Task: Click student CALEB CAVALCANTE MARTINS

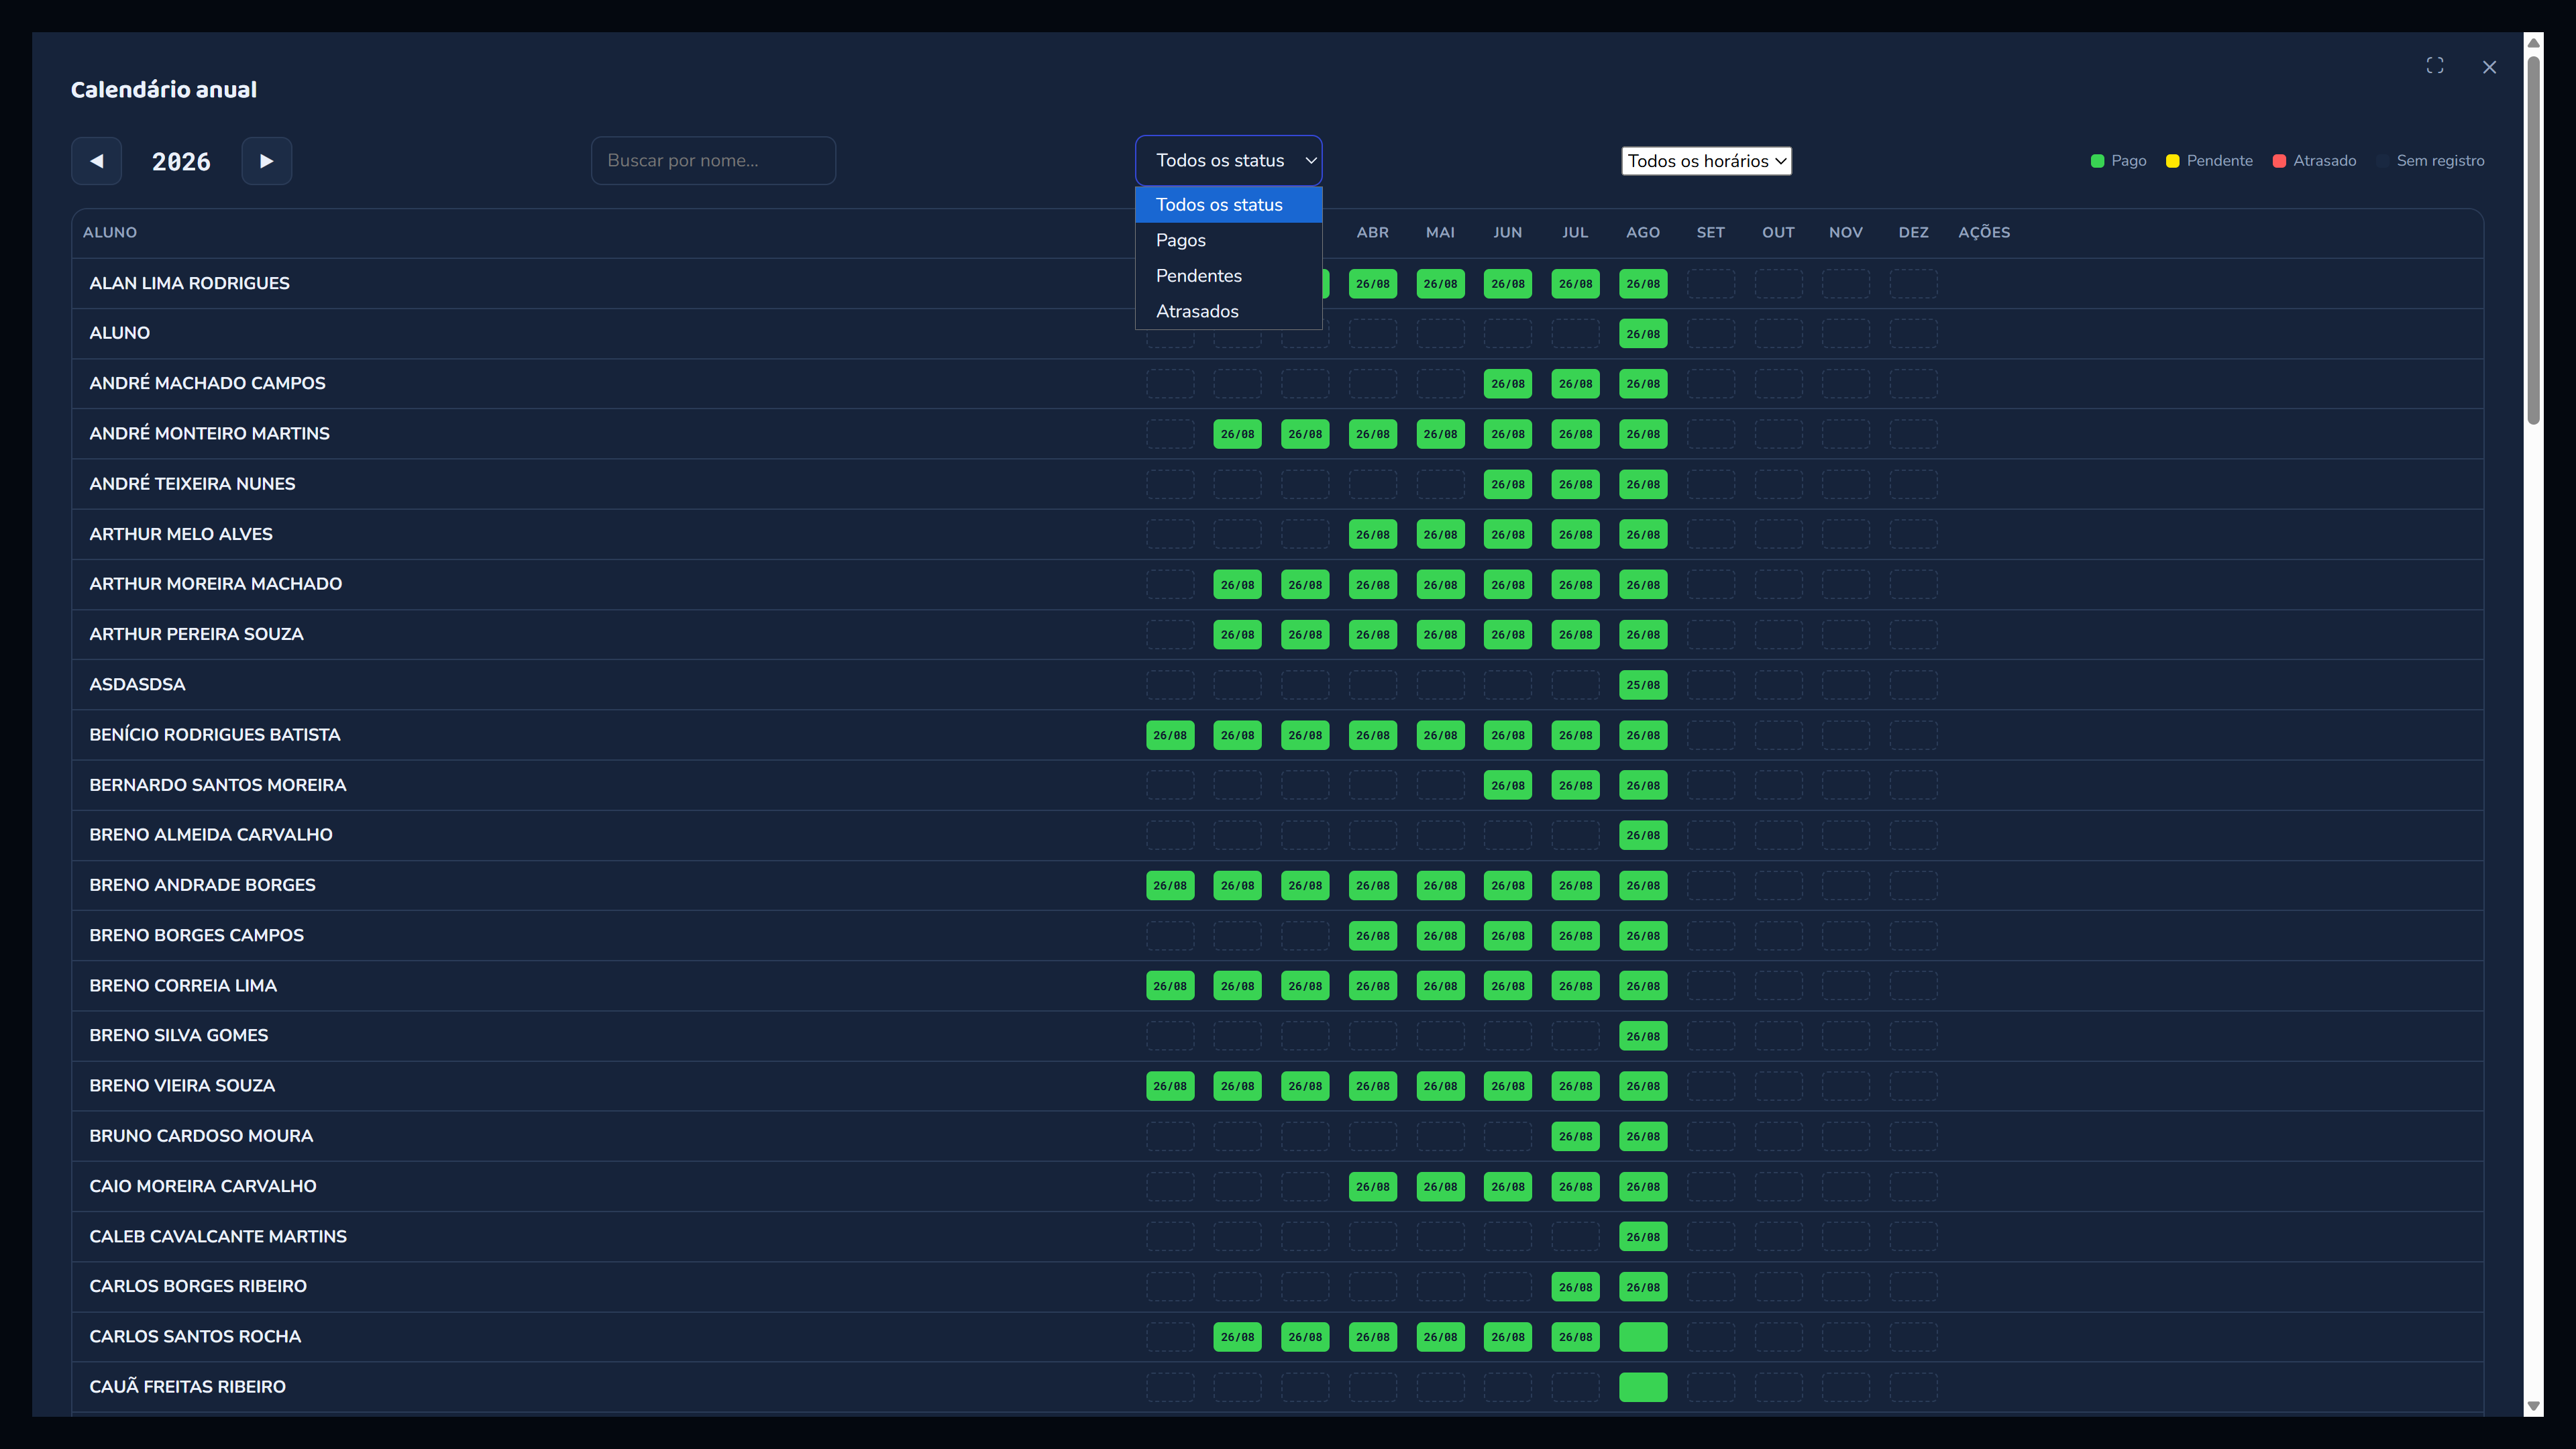Action: tap(218, 1237)
